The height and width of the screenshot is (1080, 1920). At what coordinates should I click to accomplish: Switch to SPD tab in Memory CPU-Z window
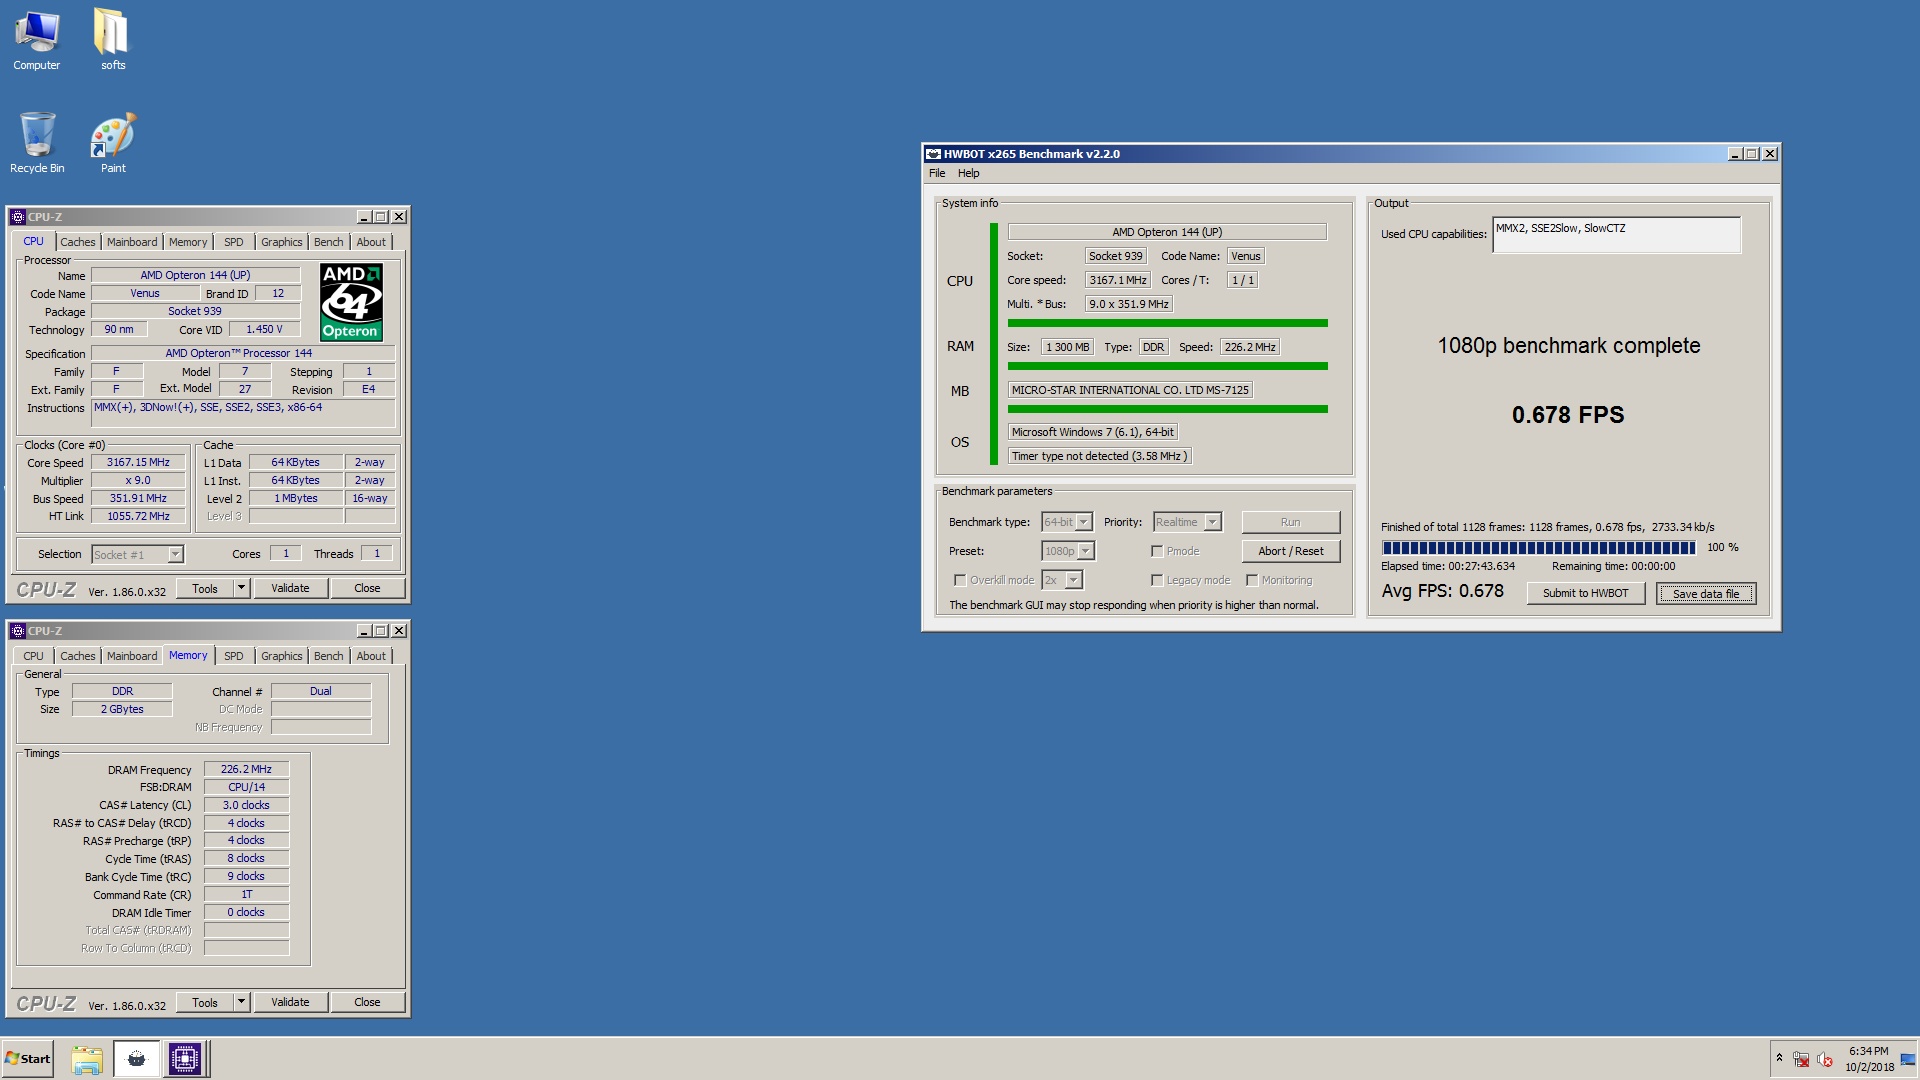coord(234,656)
